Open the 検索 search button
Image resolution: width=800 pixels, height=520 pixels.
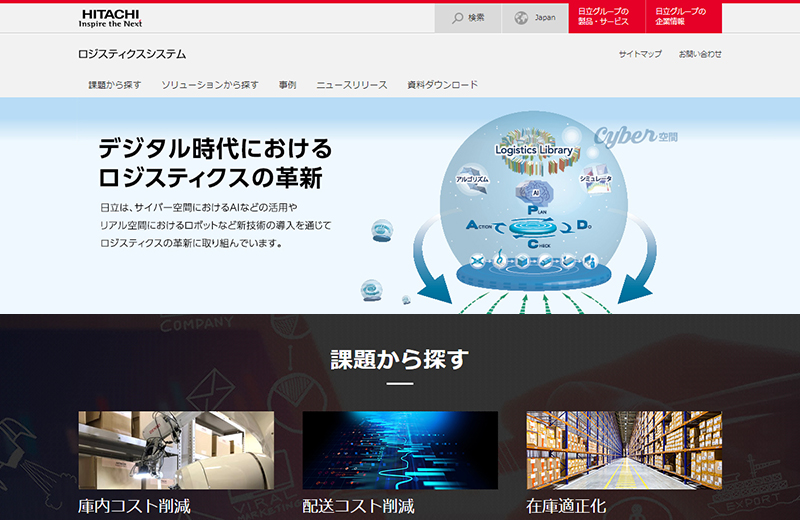coord(468,18)
